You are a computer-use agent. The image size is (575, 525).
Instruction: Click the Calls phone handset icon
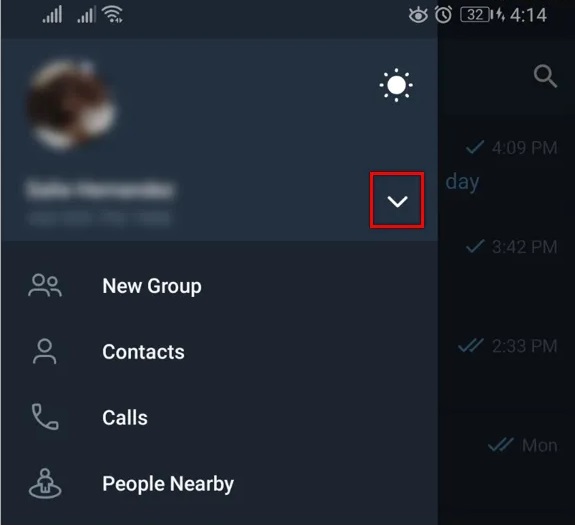45,417
